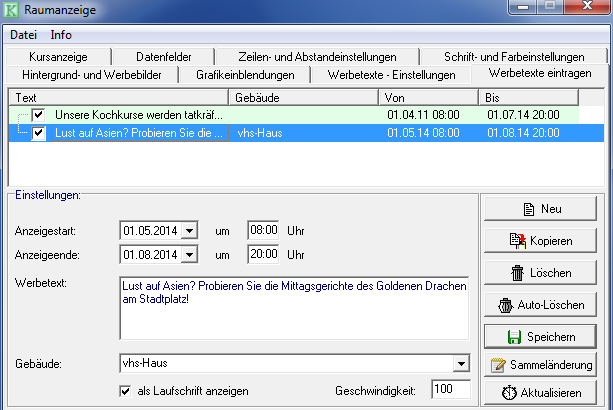Viewport: 613px width, 410px height.
Task: Open the Grafikeinblendungen tab
Action: pyautogui.click(x=245, y=75)
